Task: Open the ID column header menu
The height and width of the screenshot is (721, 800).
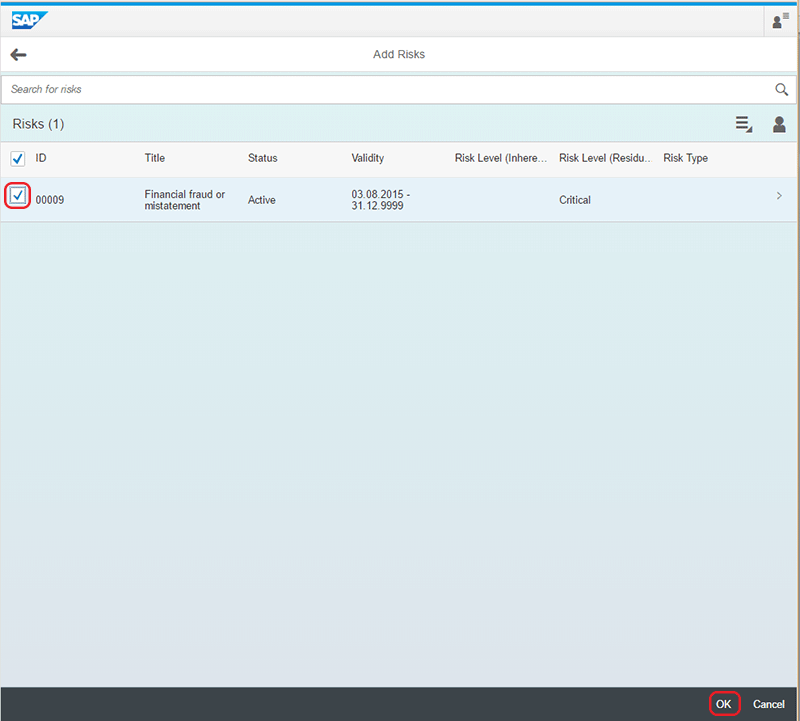Action: (x=42, y=158)
